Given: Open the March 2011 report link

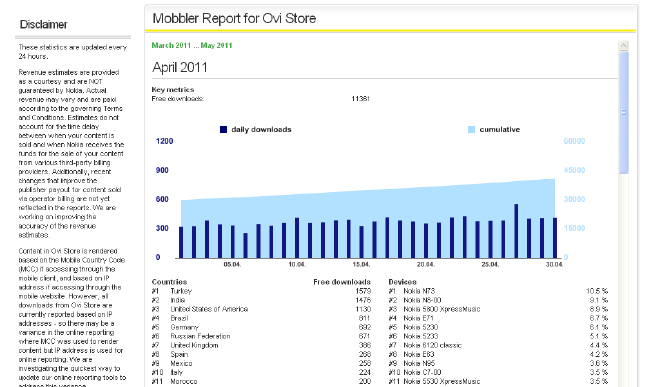Looking at the screenshot, I should tap(171, 45).
